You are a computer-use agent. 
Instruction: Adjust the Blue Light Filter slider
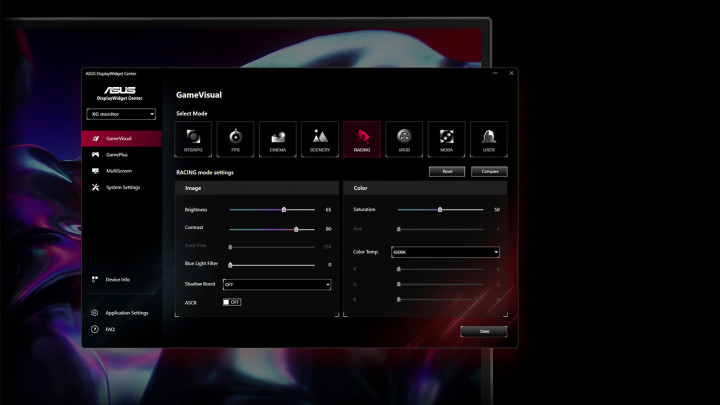[x=272, y=265]
